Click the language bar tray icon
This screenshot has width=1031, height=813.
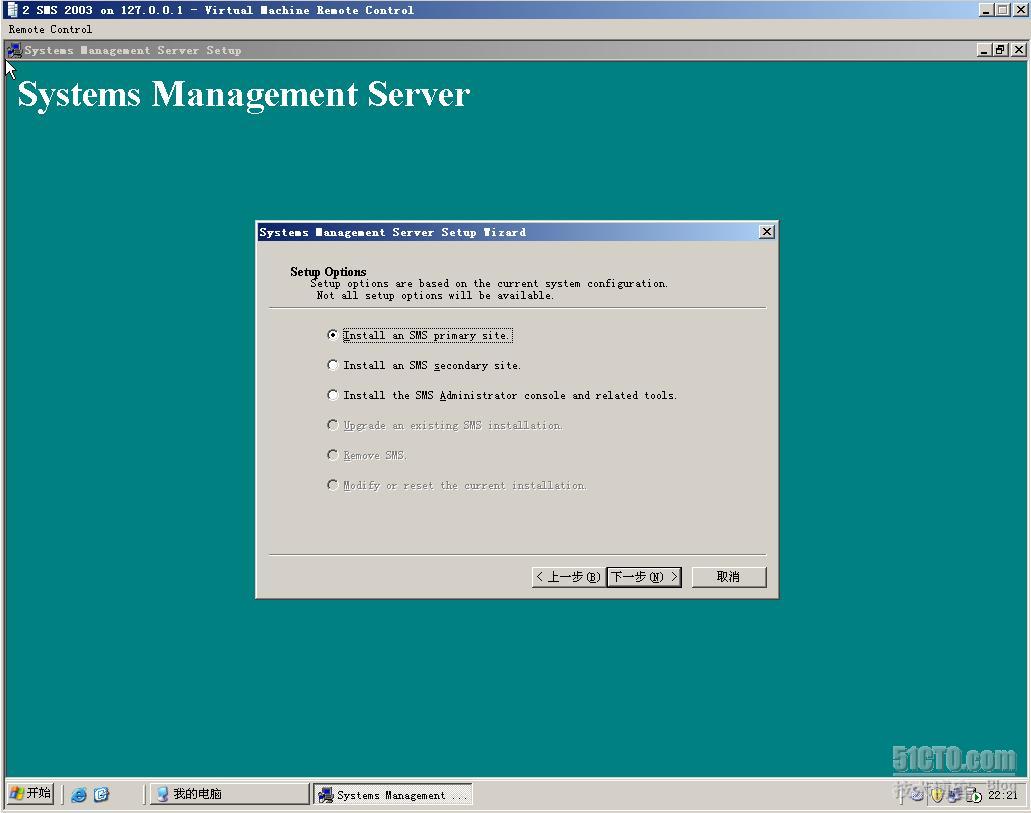[x=917, y=795]
